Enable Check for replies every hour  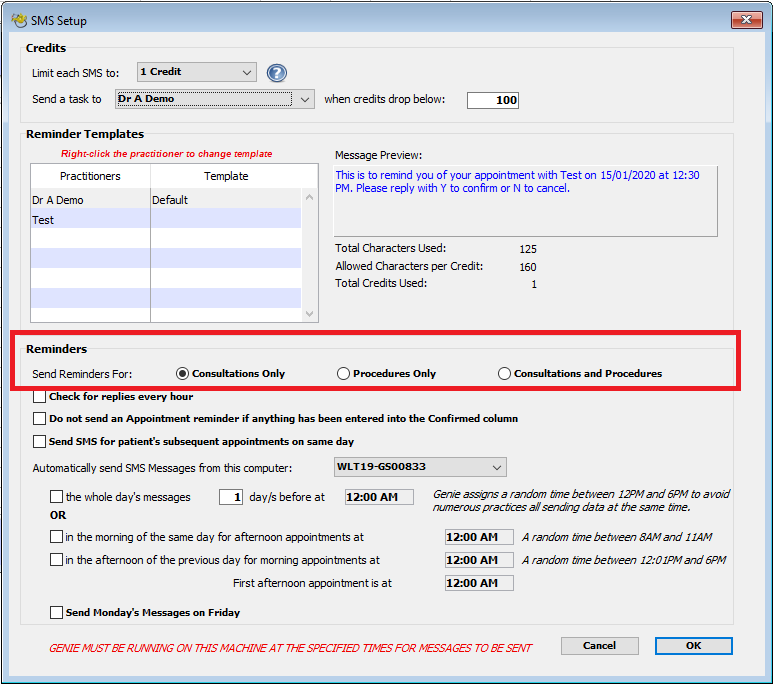[x=40, y=397]
